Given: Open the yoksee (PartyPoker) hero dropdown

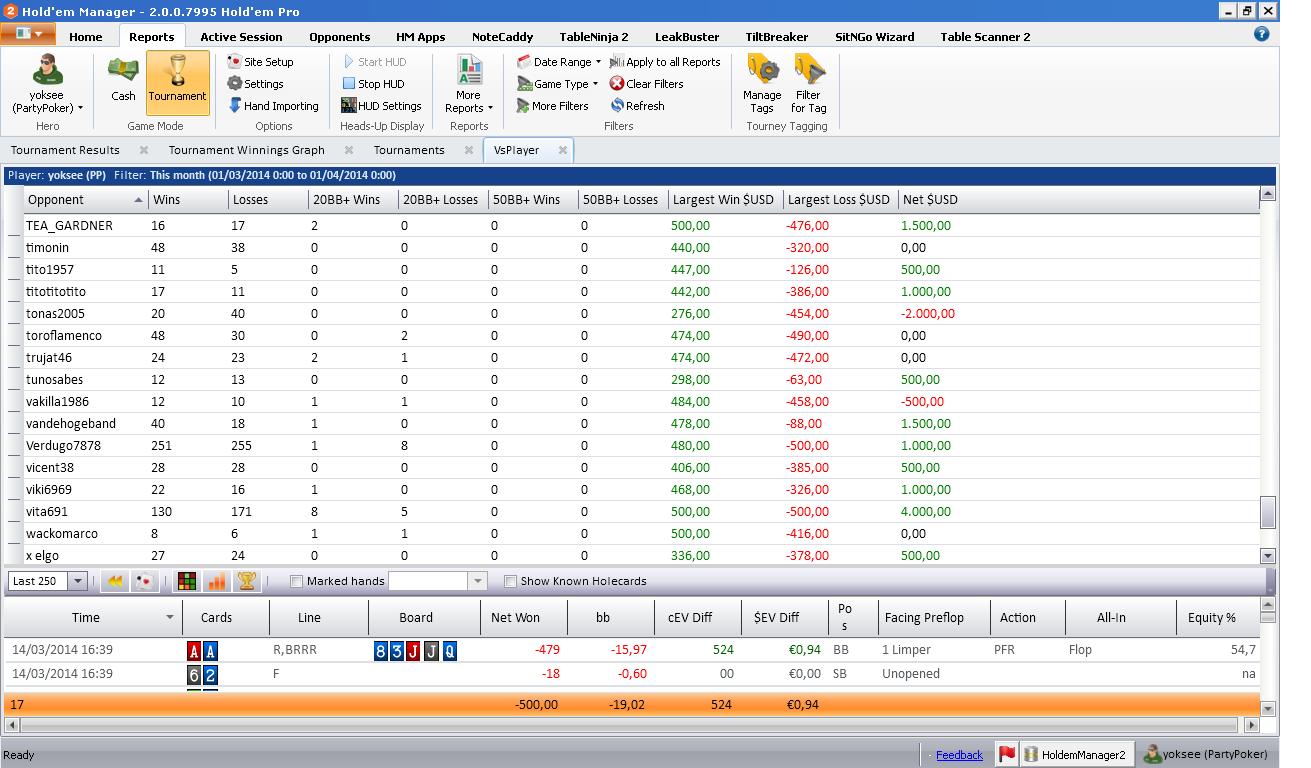Looking at the screenshot, I should point(47,84).
